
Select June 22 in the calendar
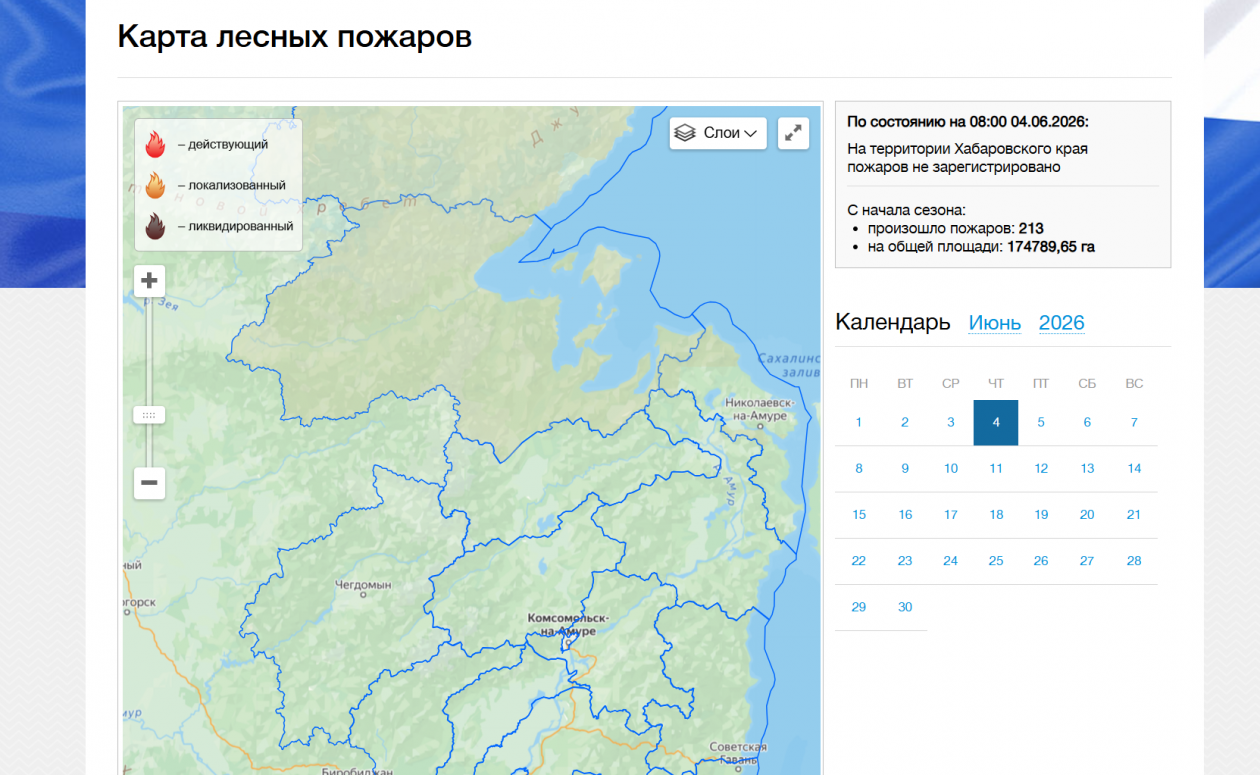point(859,561)
